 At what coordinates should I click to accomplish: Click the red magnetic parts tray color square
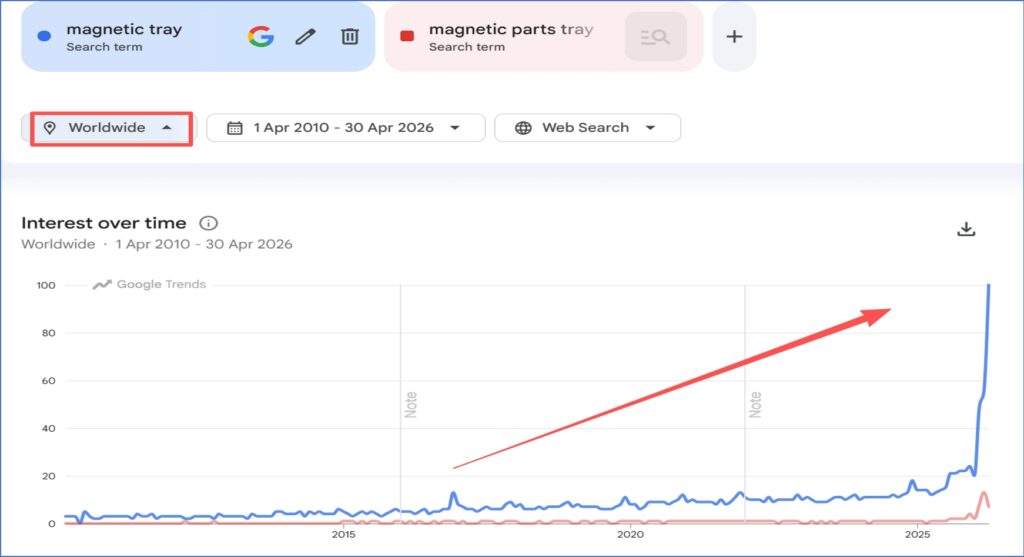(x=407, y=36)
